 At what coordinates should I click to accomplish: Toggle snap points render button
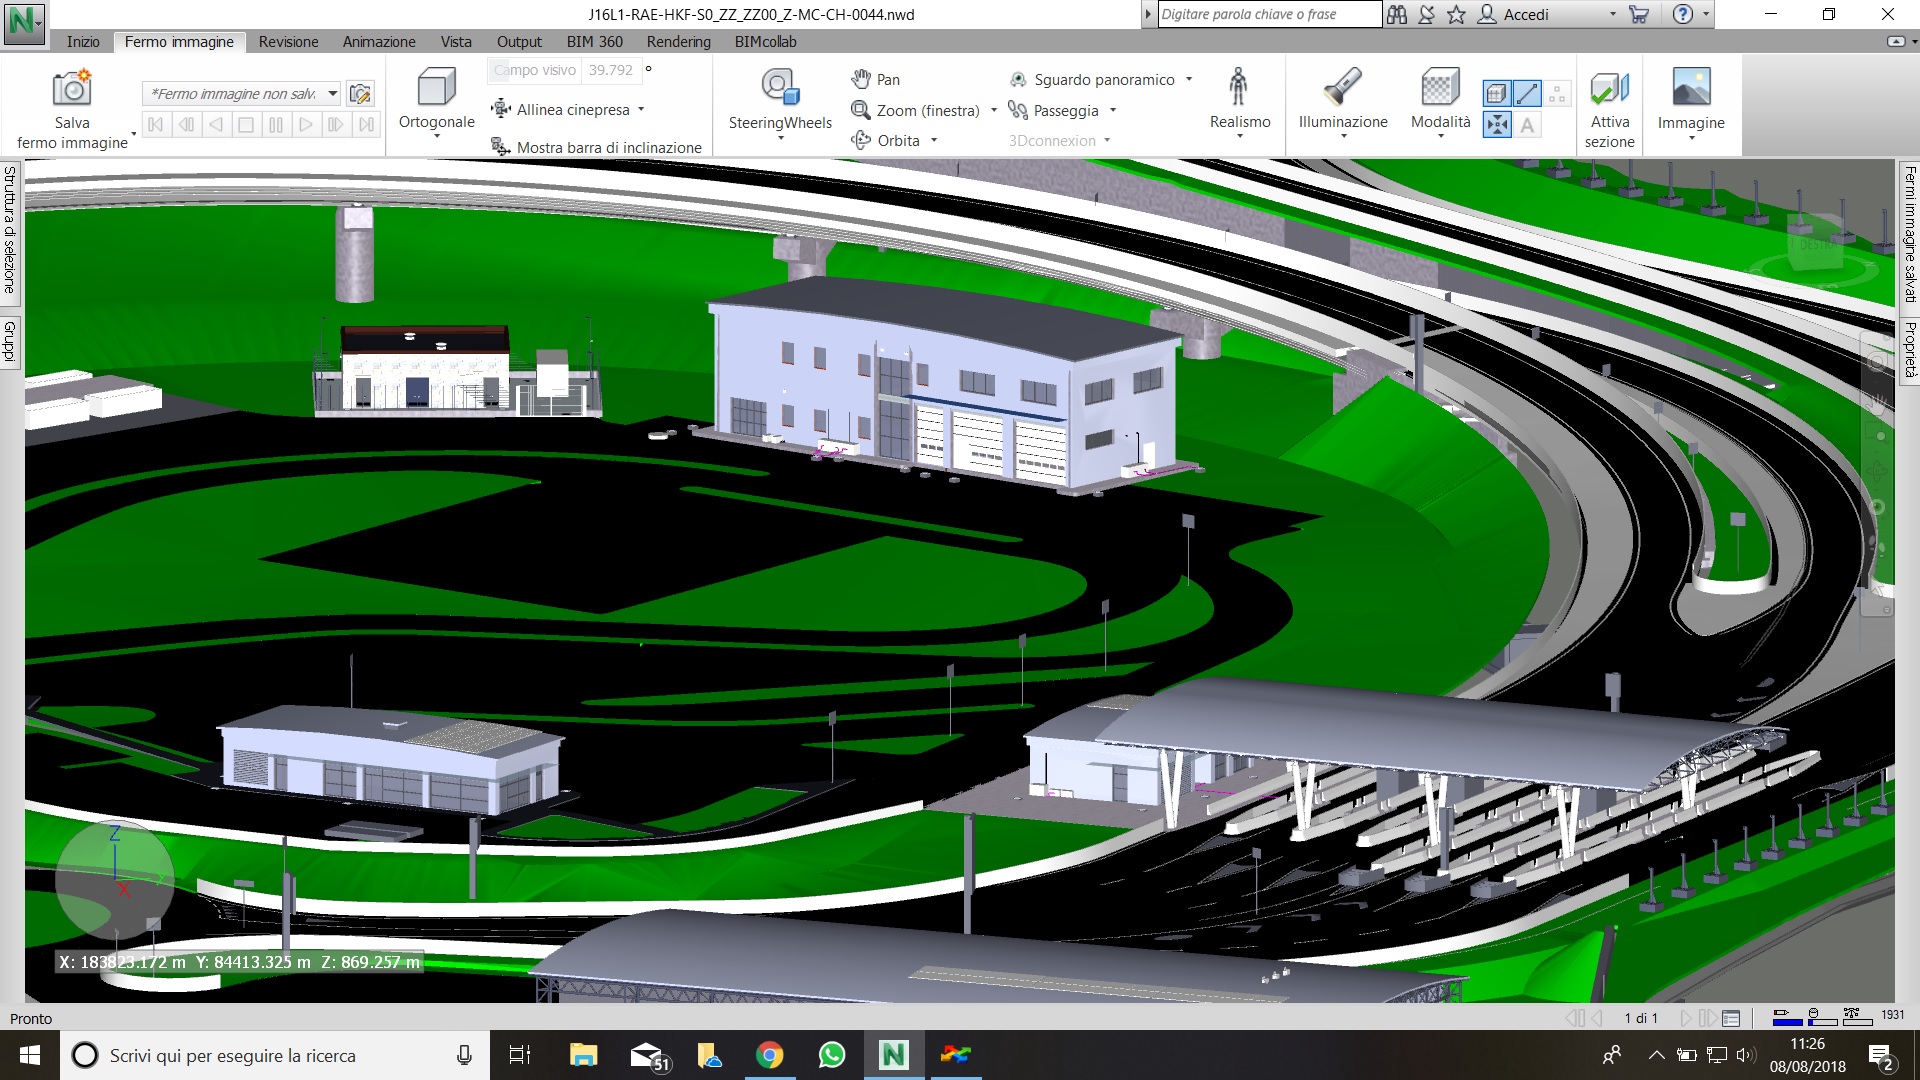1557,94
